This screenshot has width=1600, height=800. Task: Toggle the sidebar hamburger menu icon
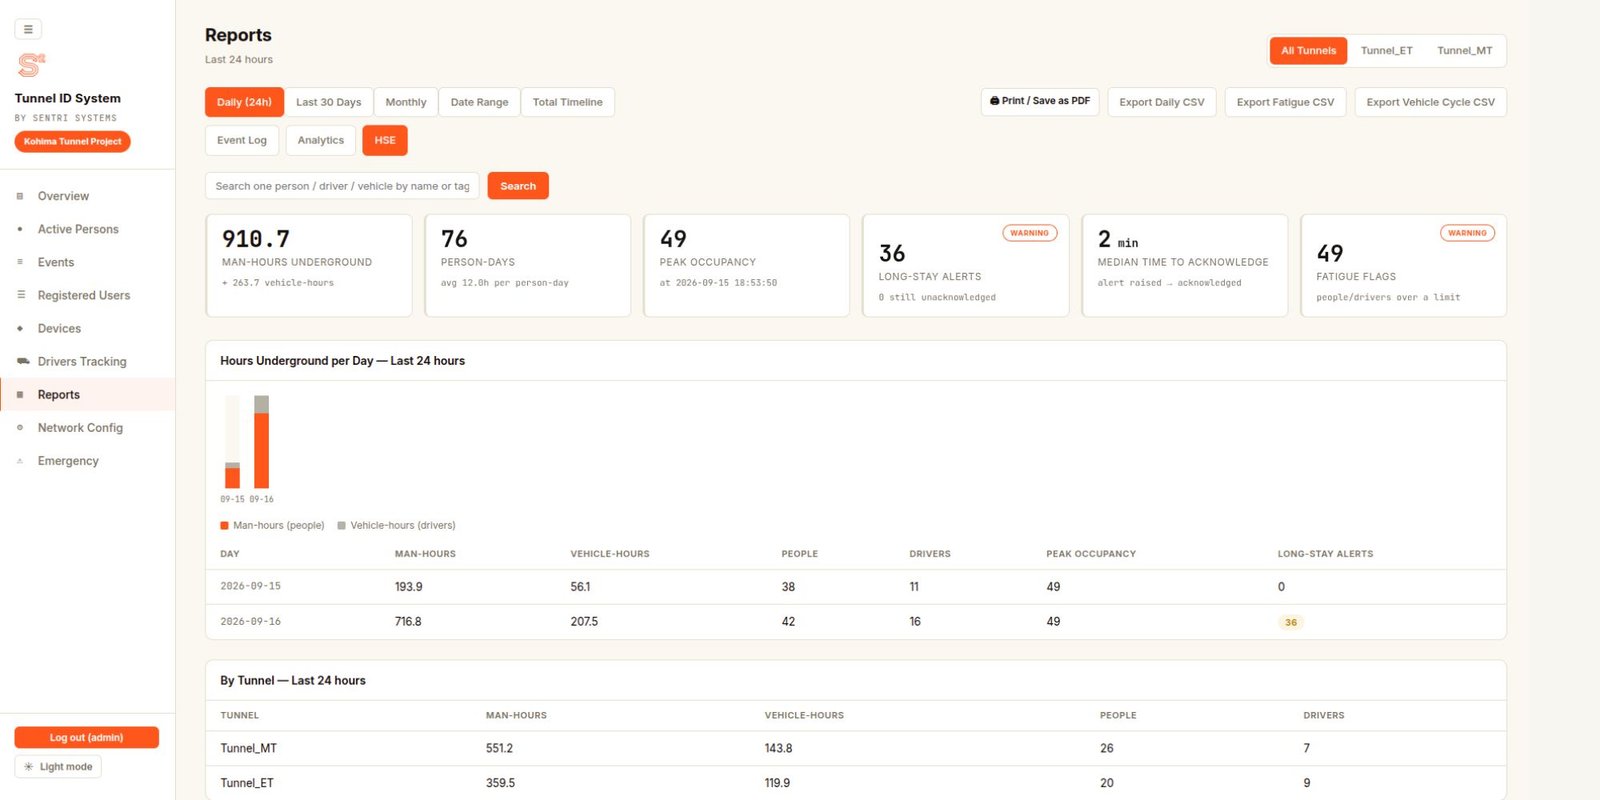click(x=28, y=30)
